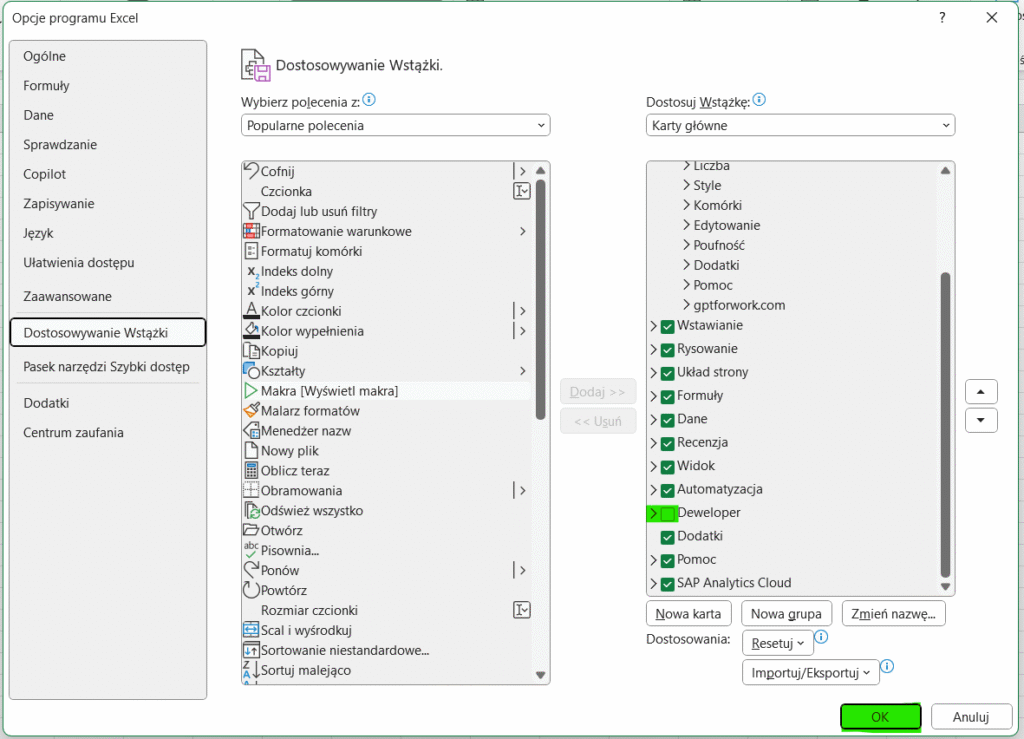
Task: Select the Formatowanie warunkowe icon
Action: 251,231
